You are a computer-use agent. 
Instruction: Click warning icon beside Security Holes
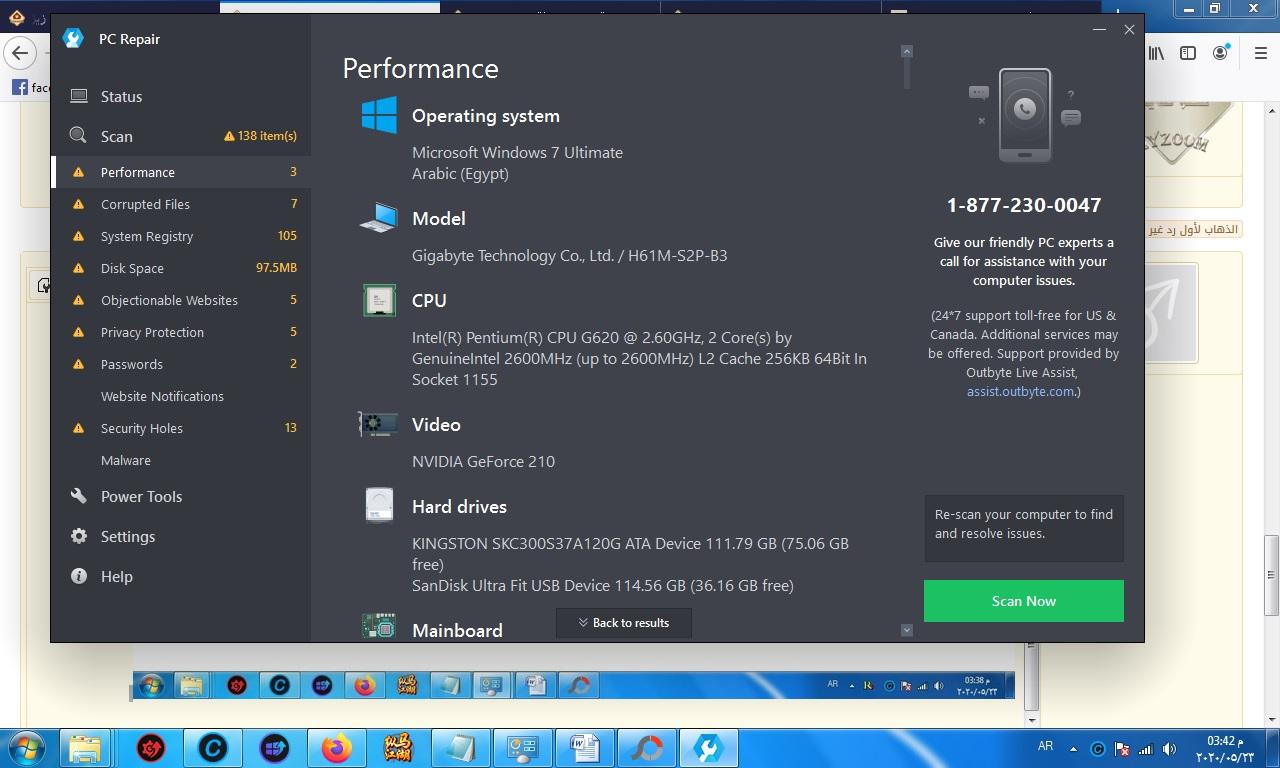pos(78,428)
